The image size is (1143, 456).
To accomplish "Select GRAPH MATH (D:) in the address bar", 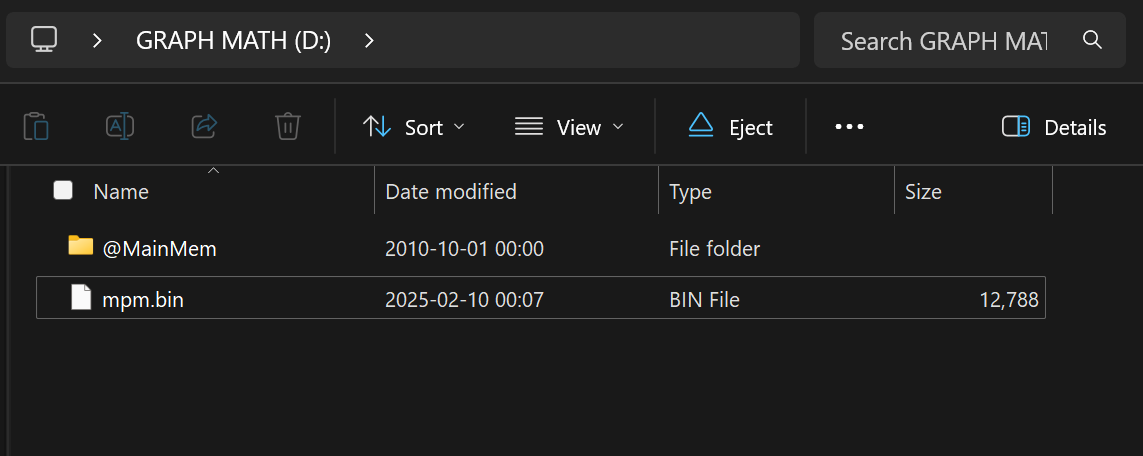I will (x=233, y=41).
